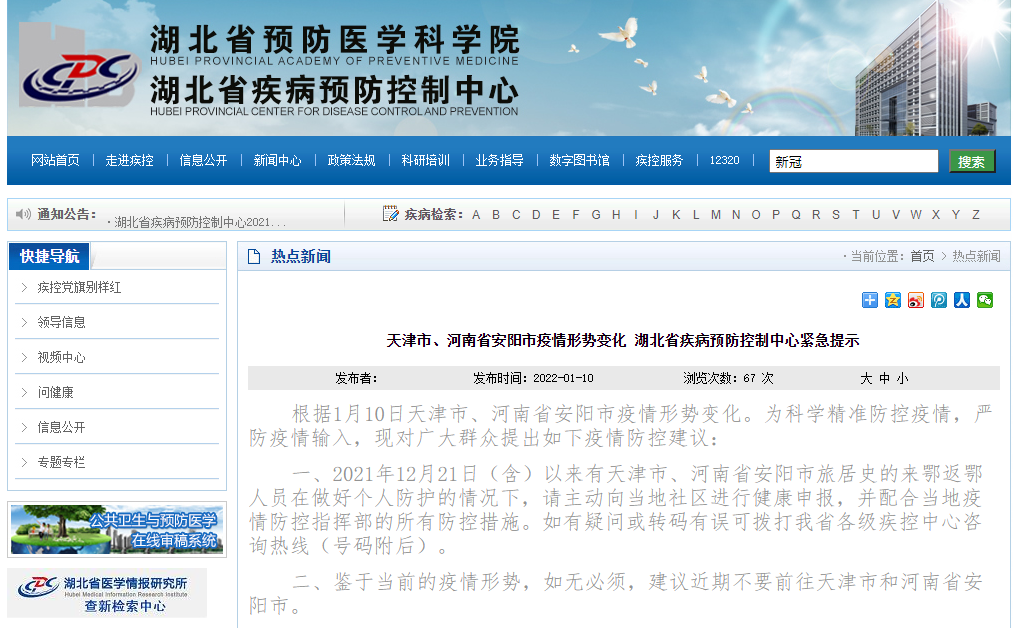Open 12320 menu item
1020x628 pixels.
tap(724, 160)
